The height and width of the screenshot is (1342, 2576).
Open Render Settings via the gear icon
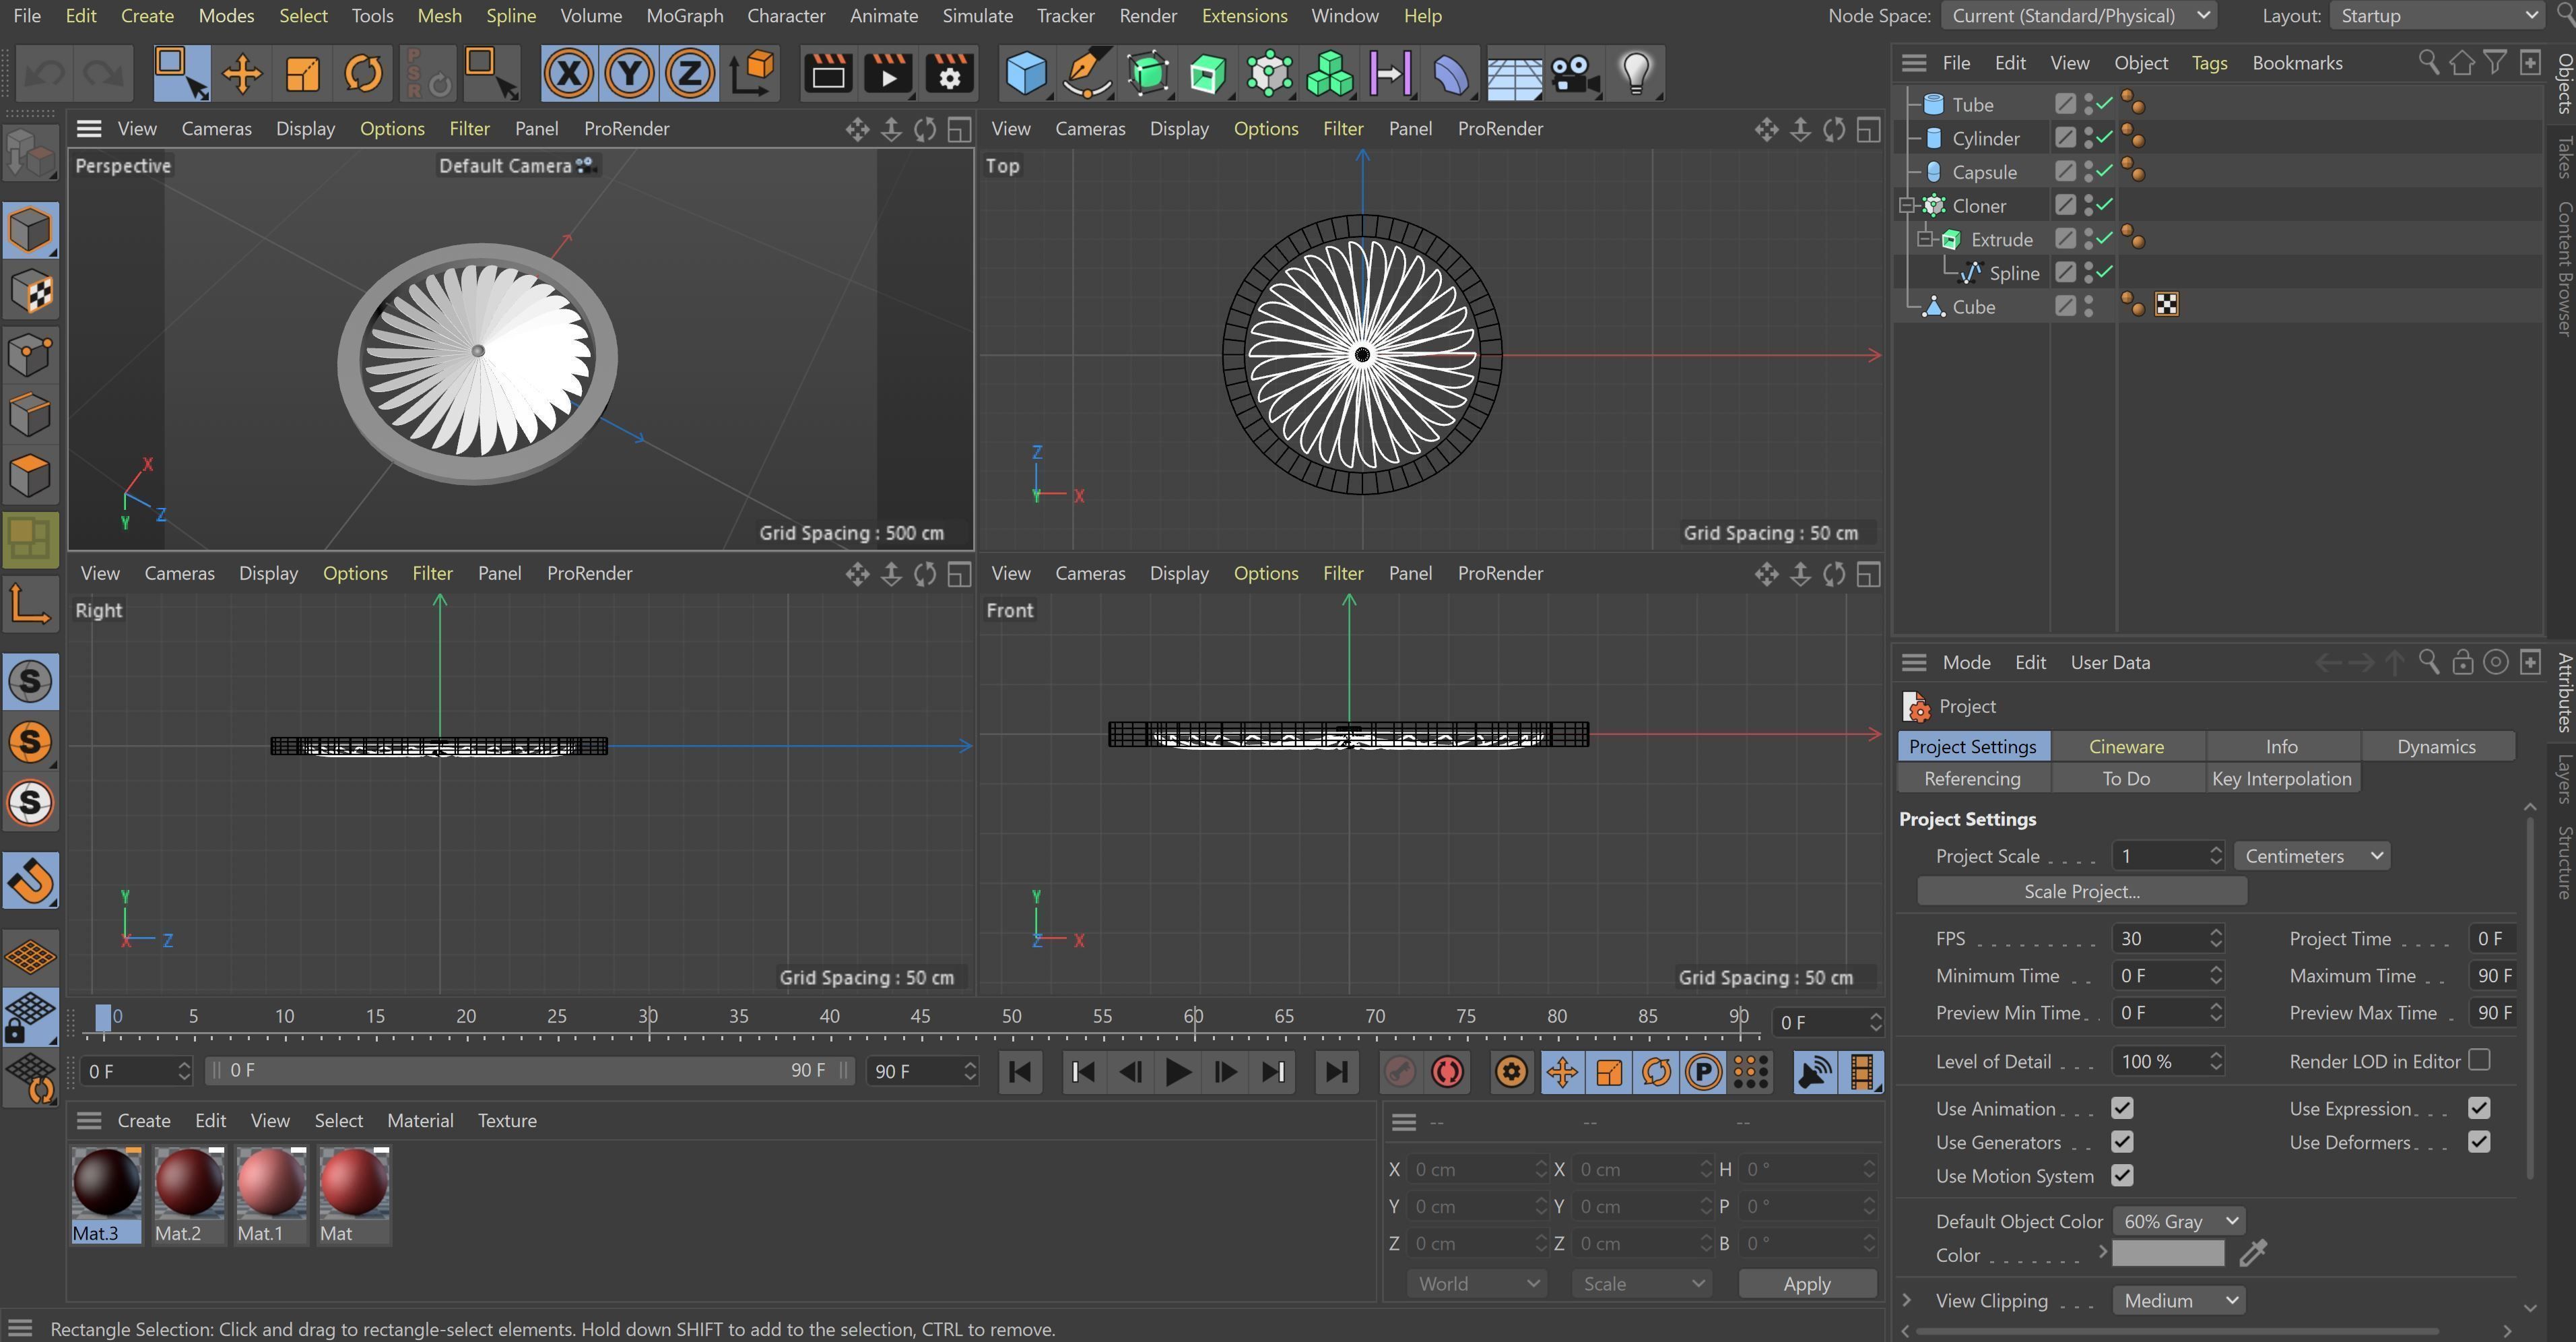(x=948, y=73)
